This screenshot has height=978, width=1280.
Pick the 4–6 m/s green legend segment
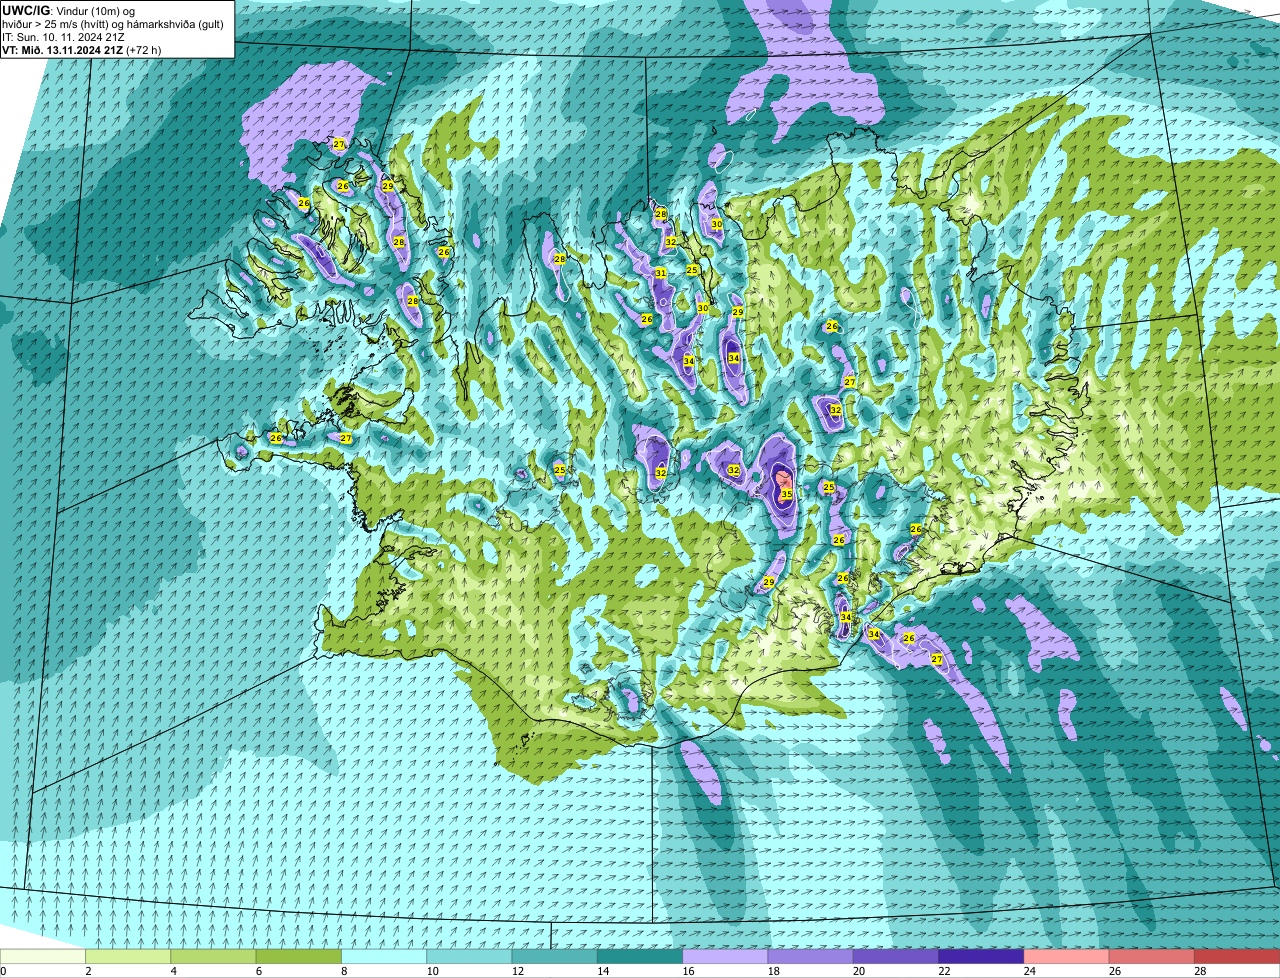click(213, 957)
